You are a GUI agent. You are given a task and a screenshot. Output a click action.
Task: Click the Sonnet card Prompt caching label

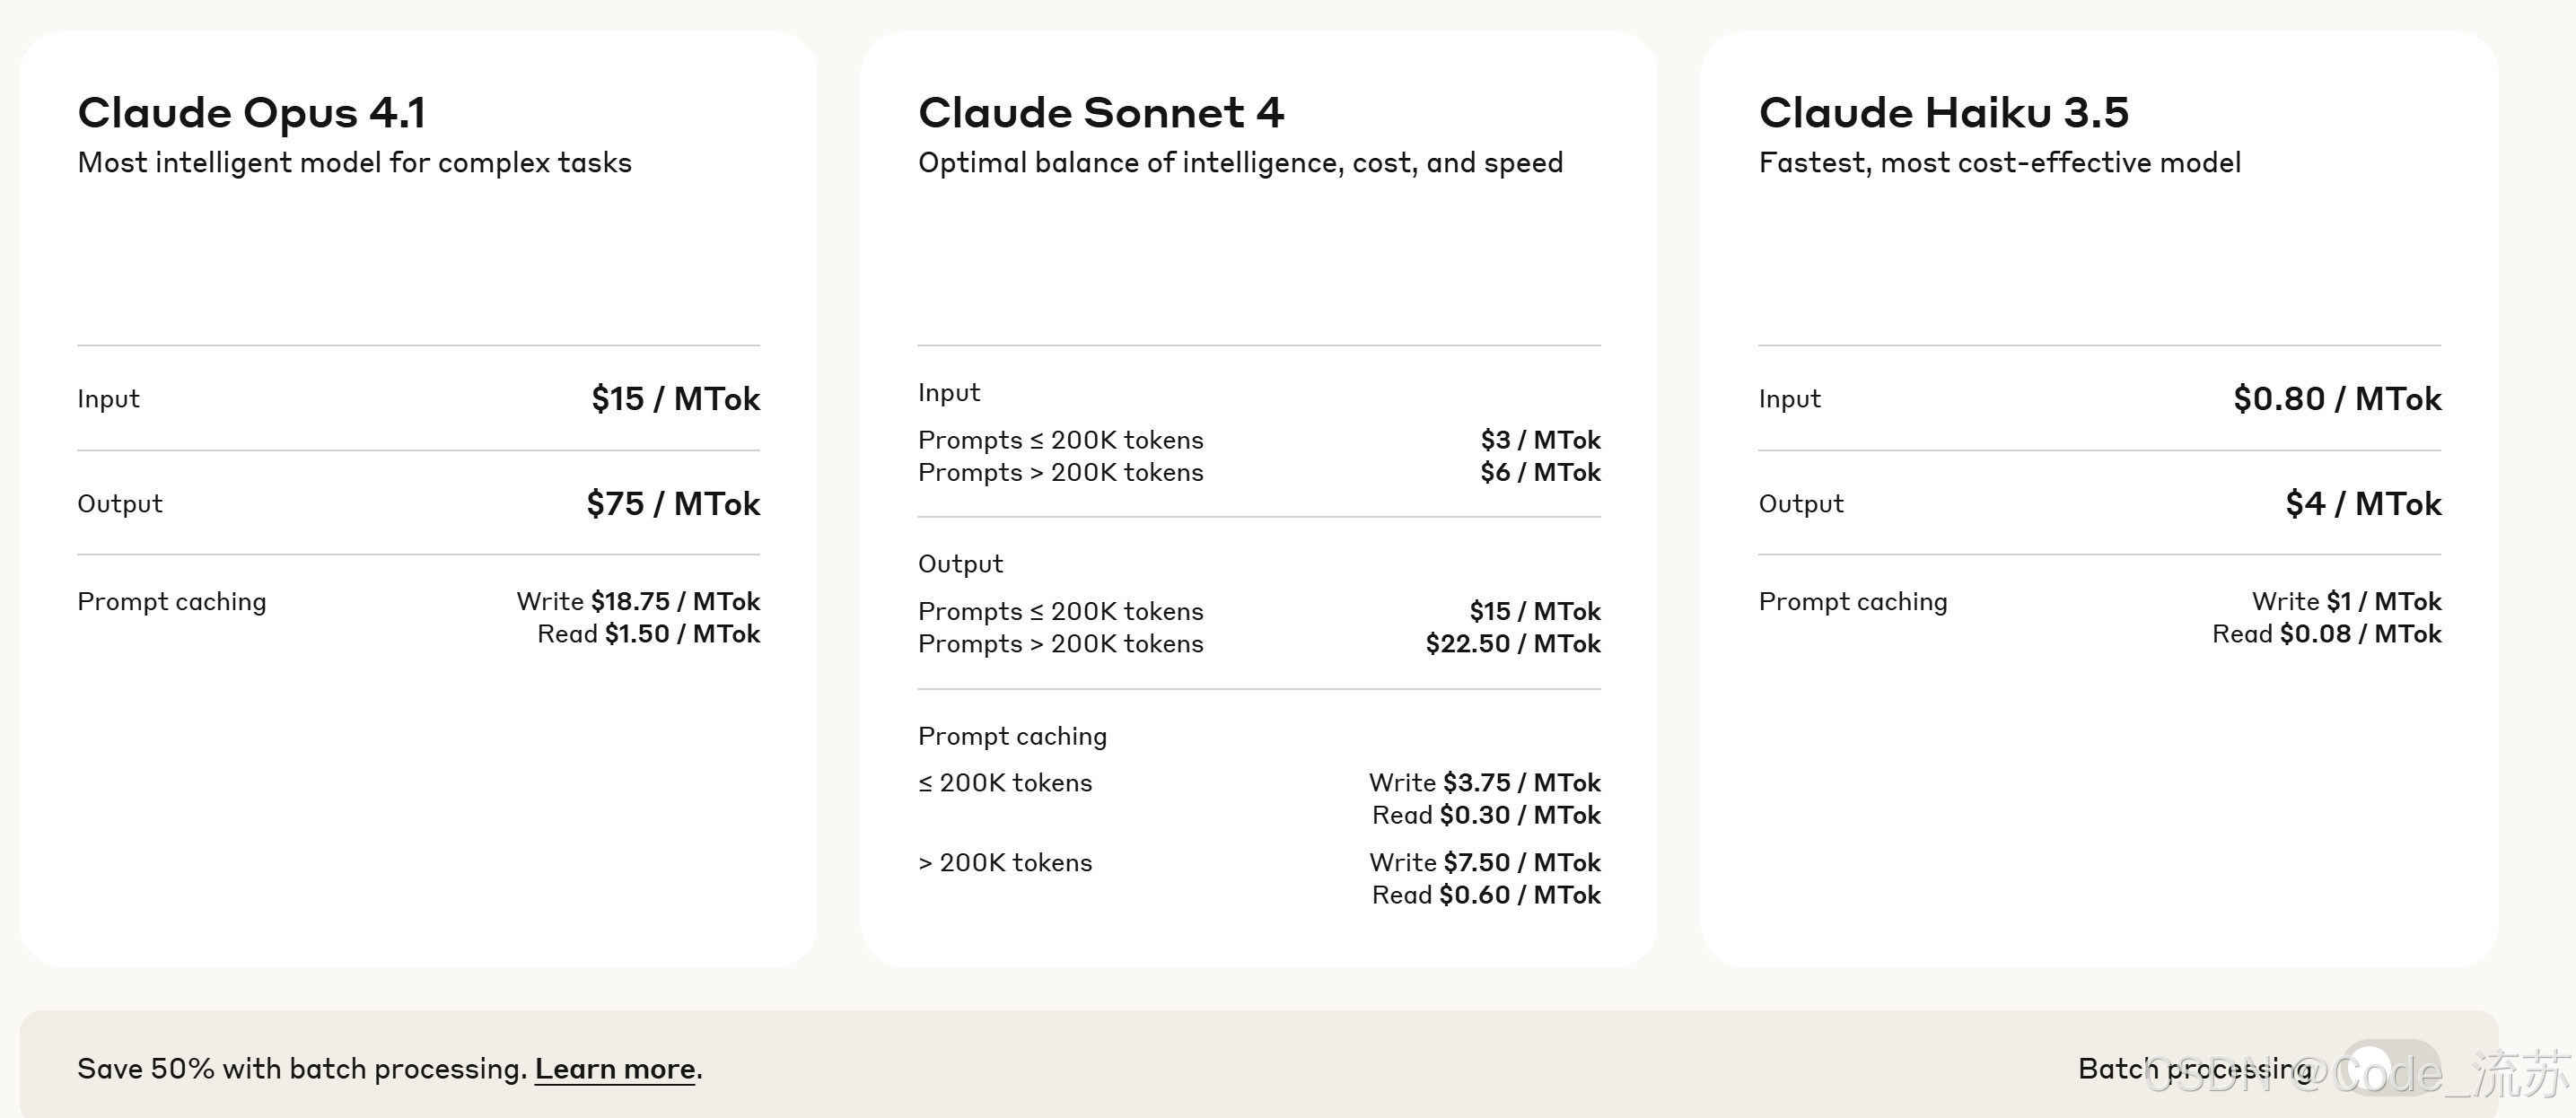(1012, 736)
